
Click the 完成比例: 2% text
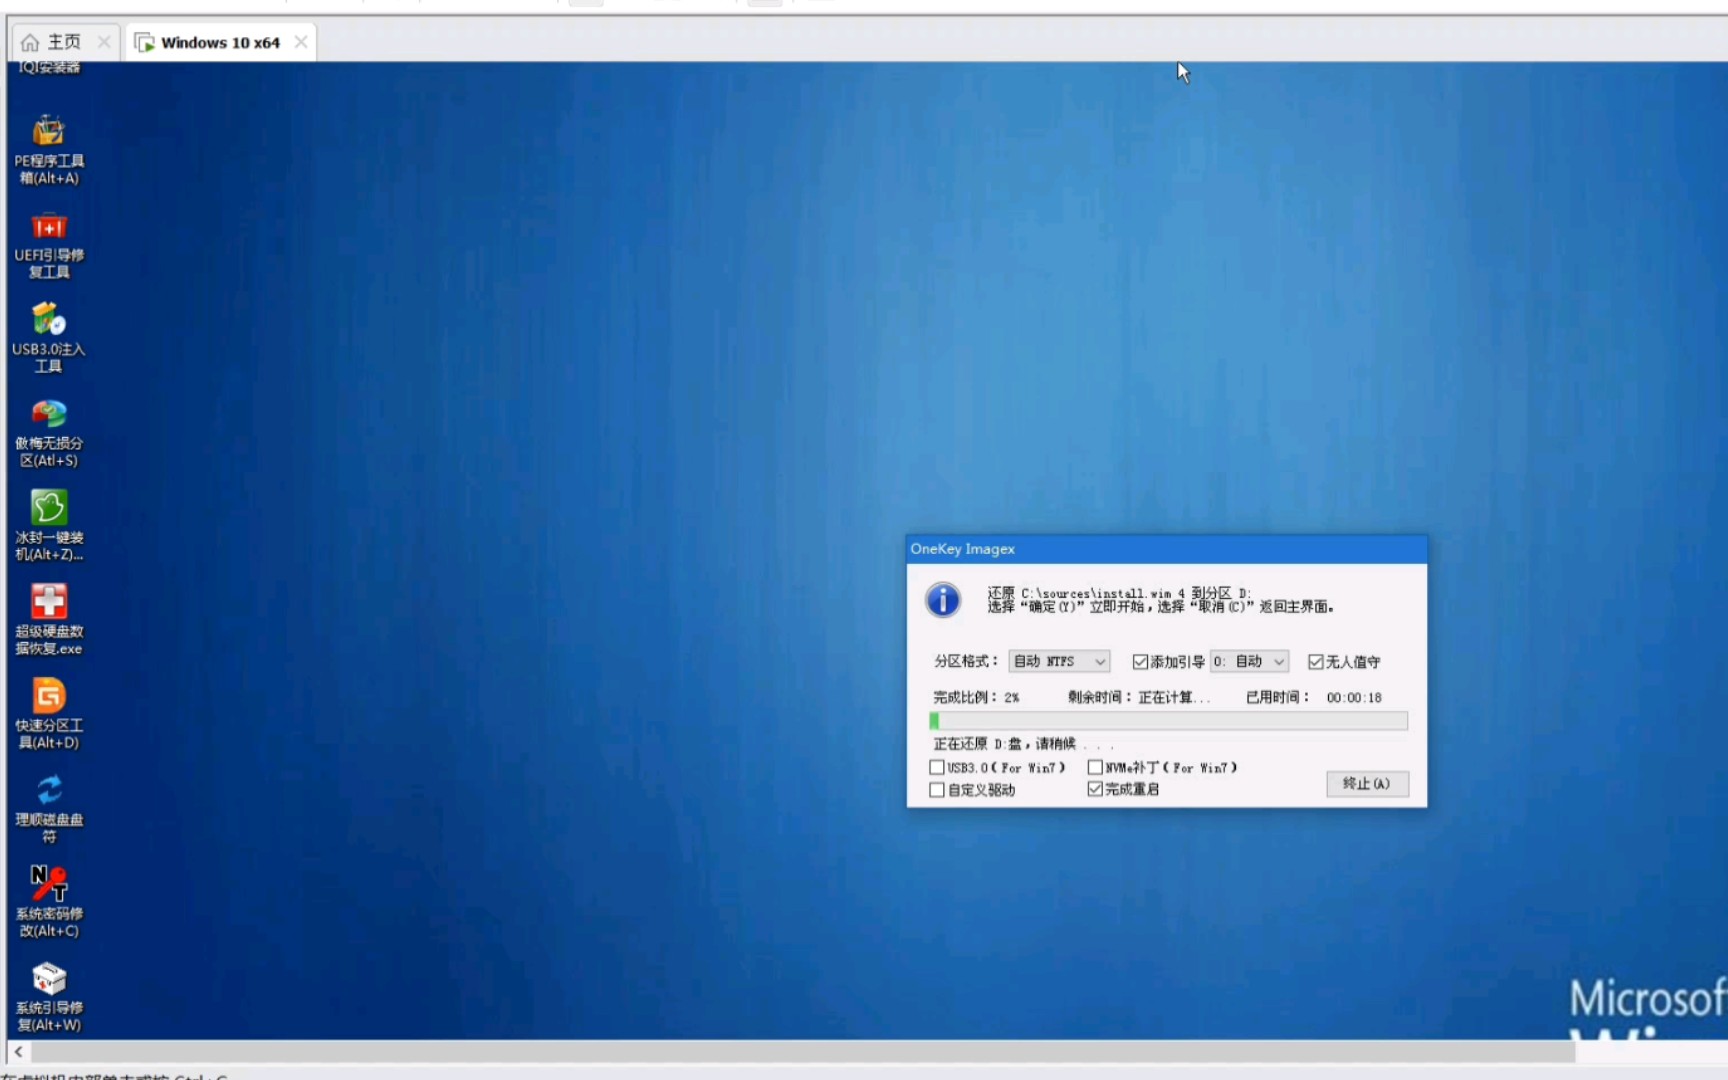[x=976, y=697]
